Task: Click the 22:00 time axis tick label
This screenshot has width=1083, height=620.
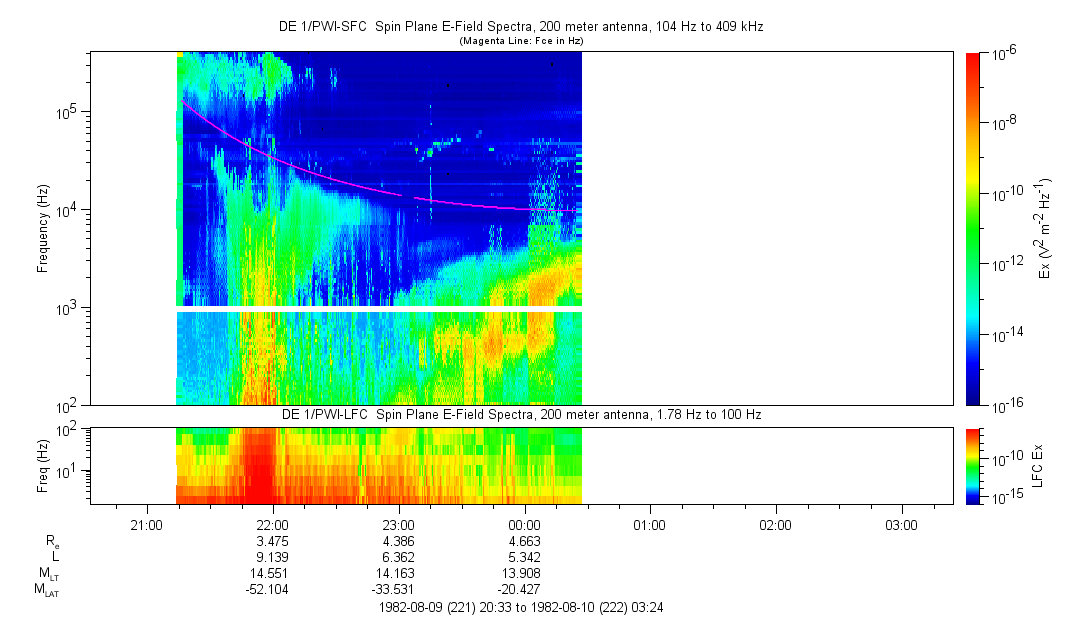Action: tap(273, 524)
